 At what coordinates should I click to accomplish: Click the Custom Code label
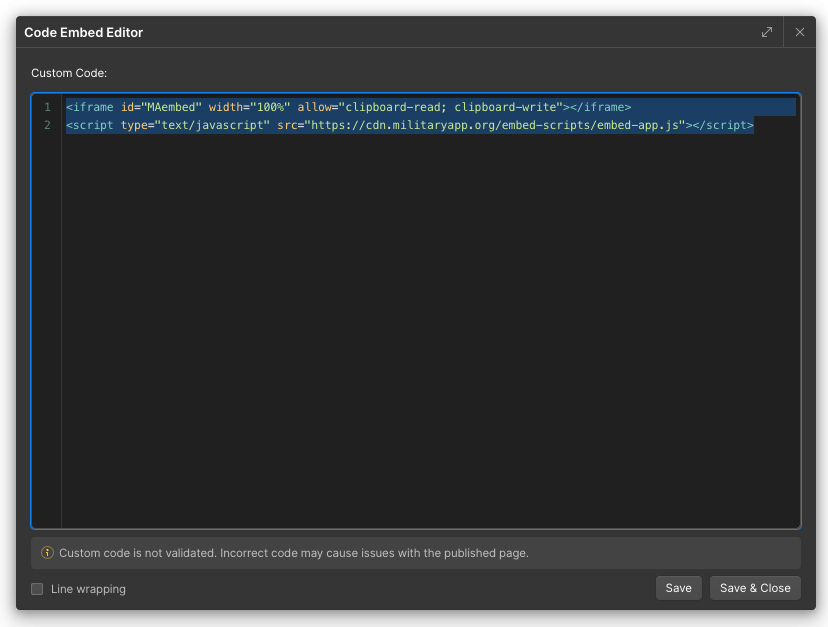click(x=69, y=73)
